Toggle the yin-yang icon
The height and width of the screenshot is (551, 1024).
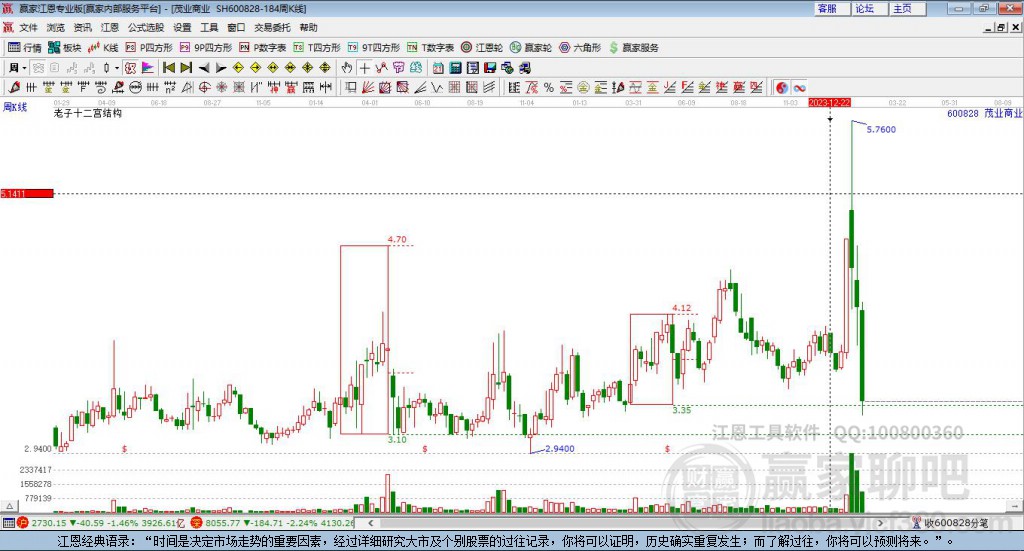782,87
